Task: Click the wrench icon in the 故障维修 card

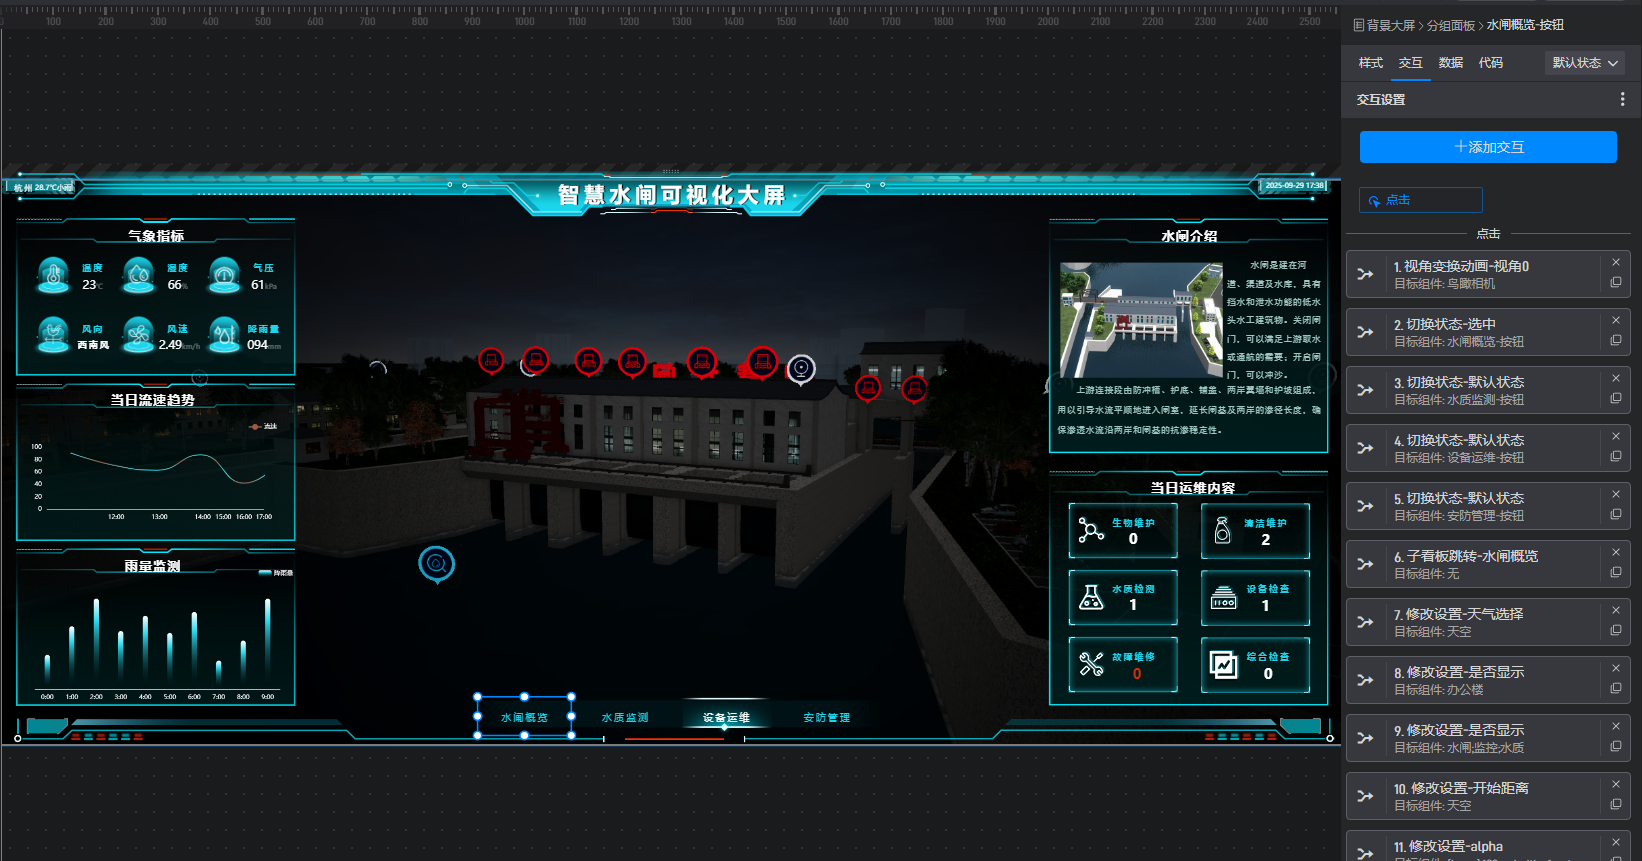Action: tap(1091, 664)
